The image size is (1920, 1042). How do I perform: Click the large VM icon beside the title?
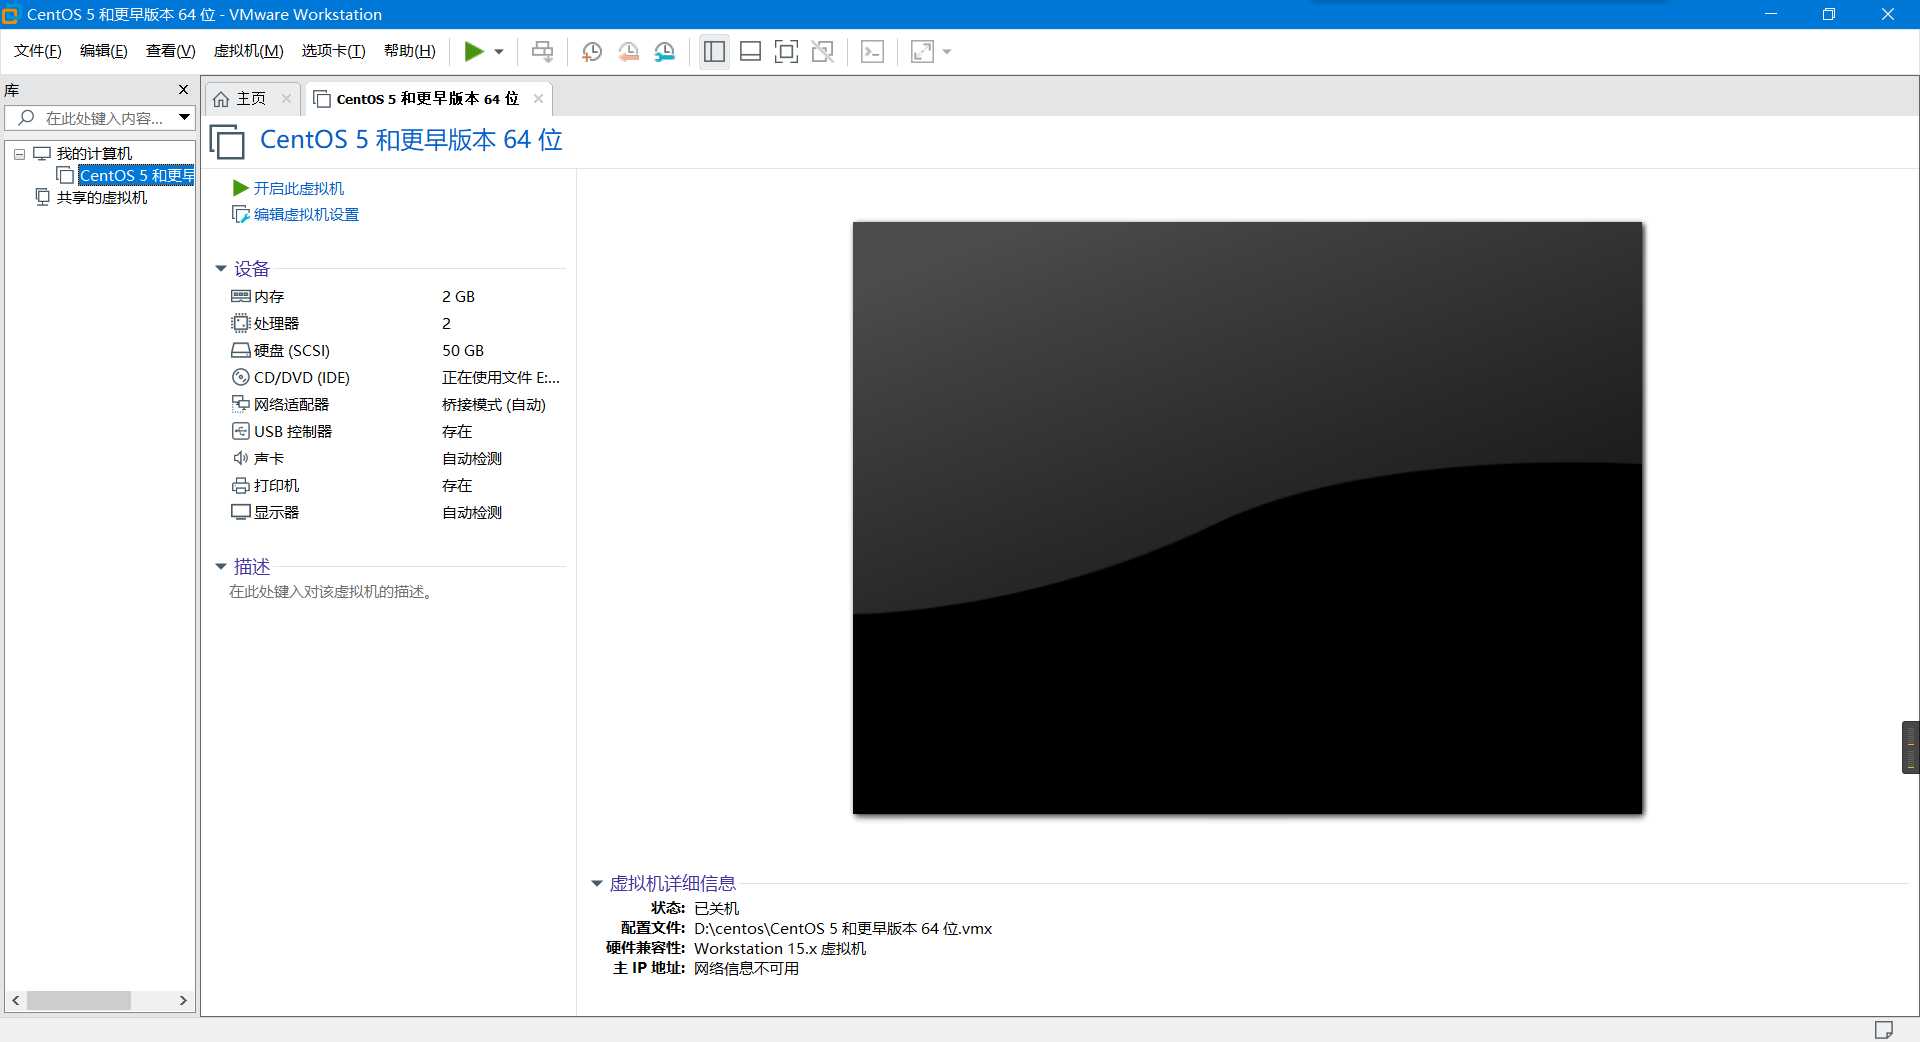[x=227, y=141]
